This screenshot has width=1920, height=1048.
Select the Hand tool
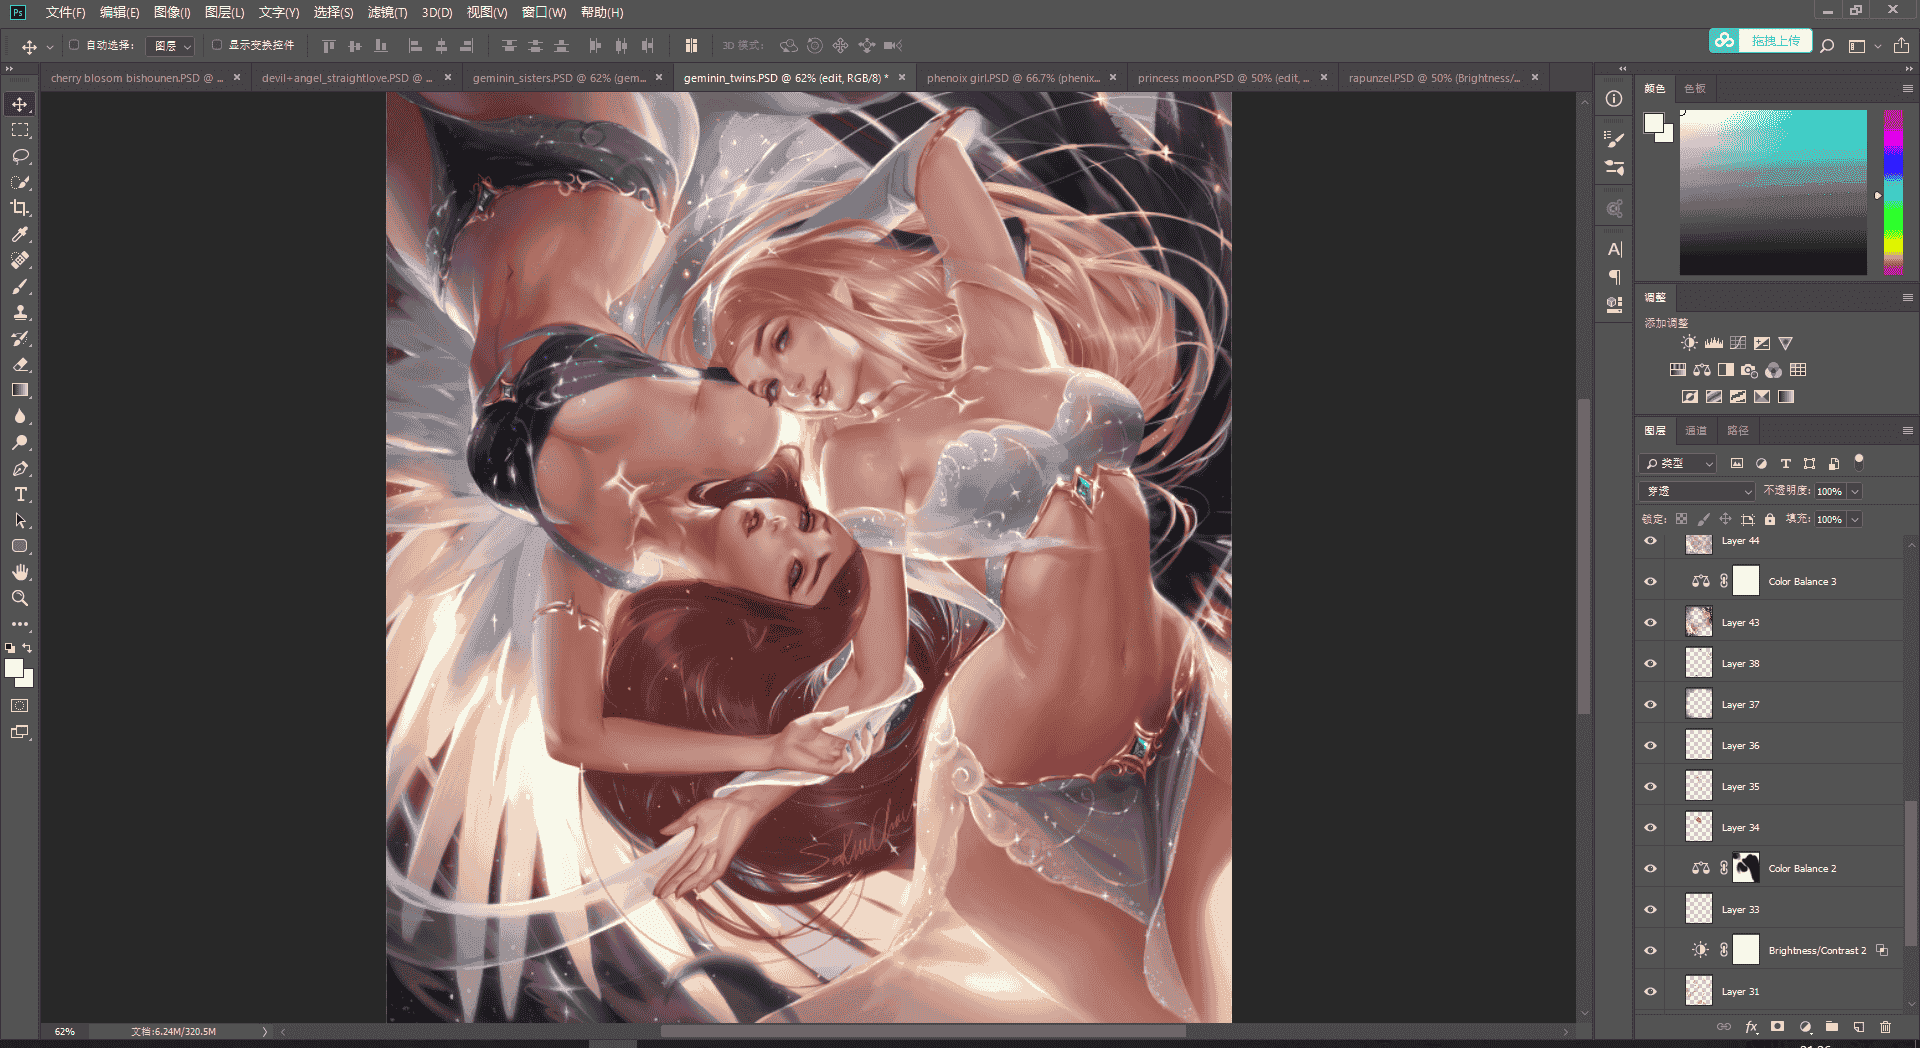[x=20, y=572]
